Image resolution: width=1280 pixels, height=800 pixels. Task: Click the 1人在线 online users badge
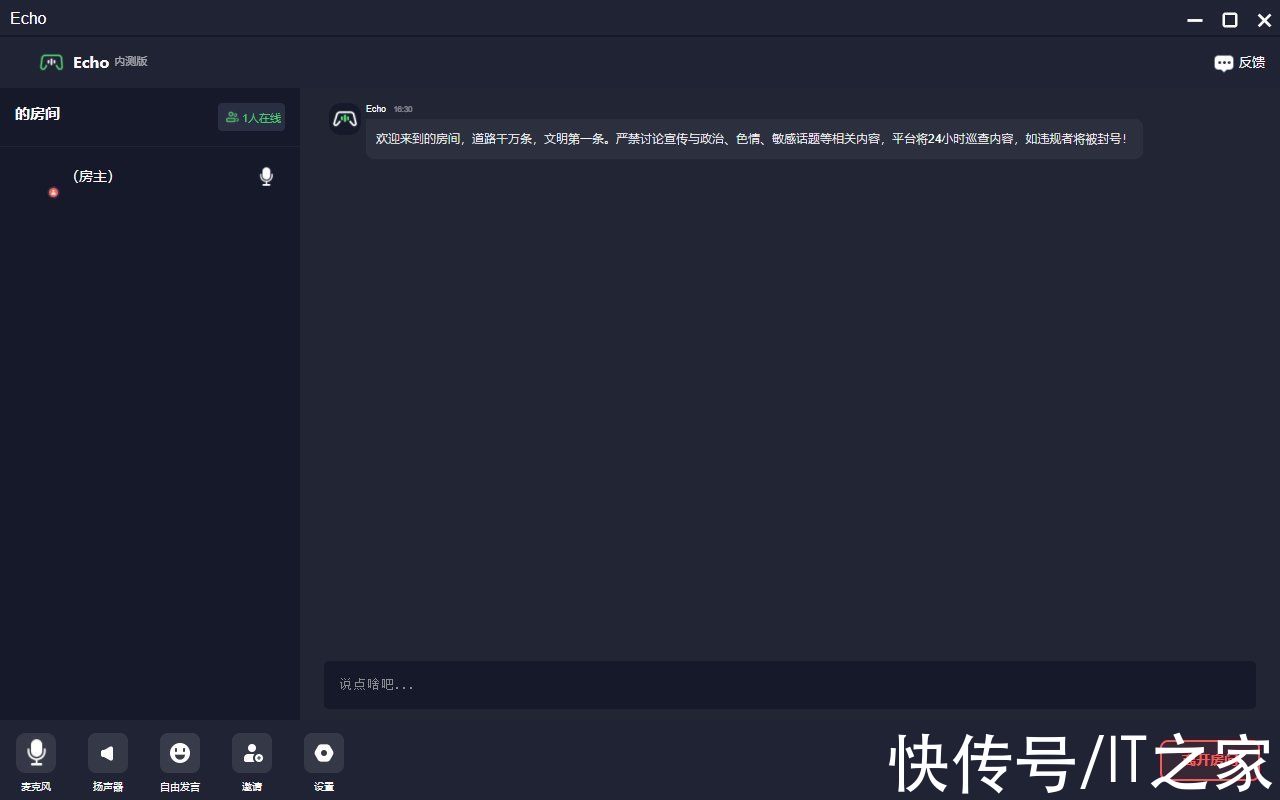click(252, 117)
